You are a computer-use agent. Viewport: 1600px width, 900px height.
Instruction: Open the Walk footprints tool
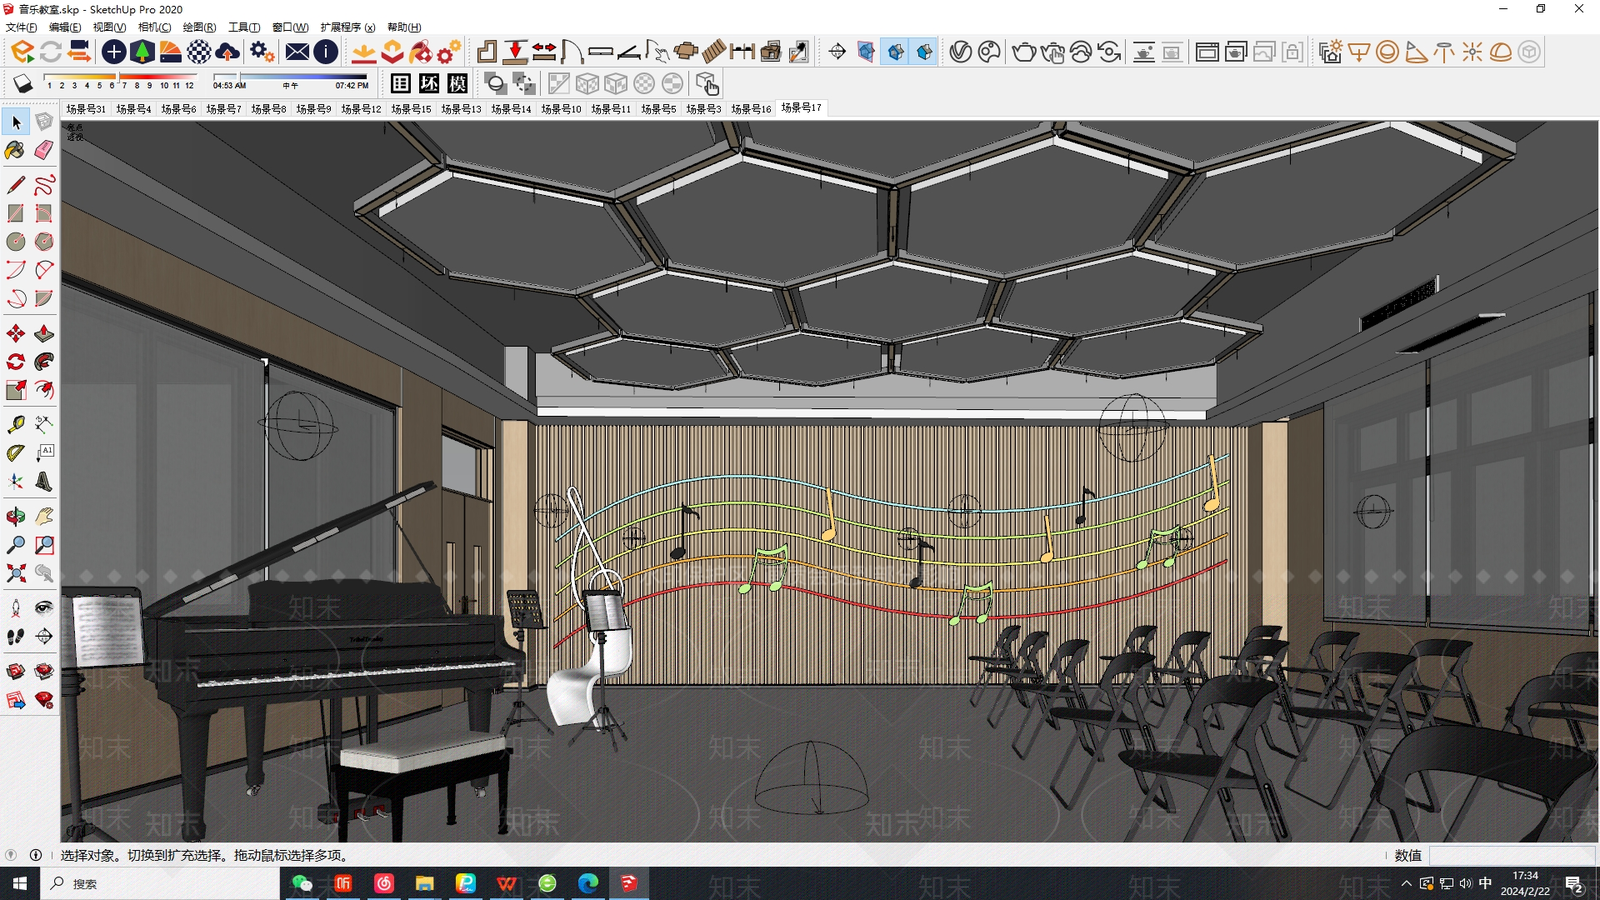(16, 636)
